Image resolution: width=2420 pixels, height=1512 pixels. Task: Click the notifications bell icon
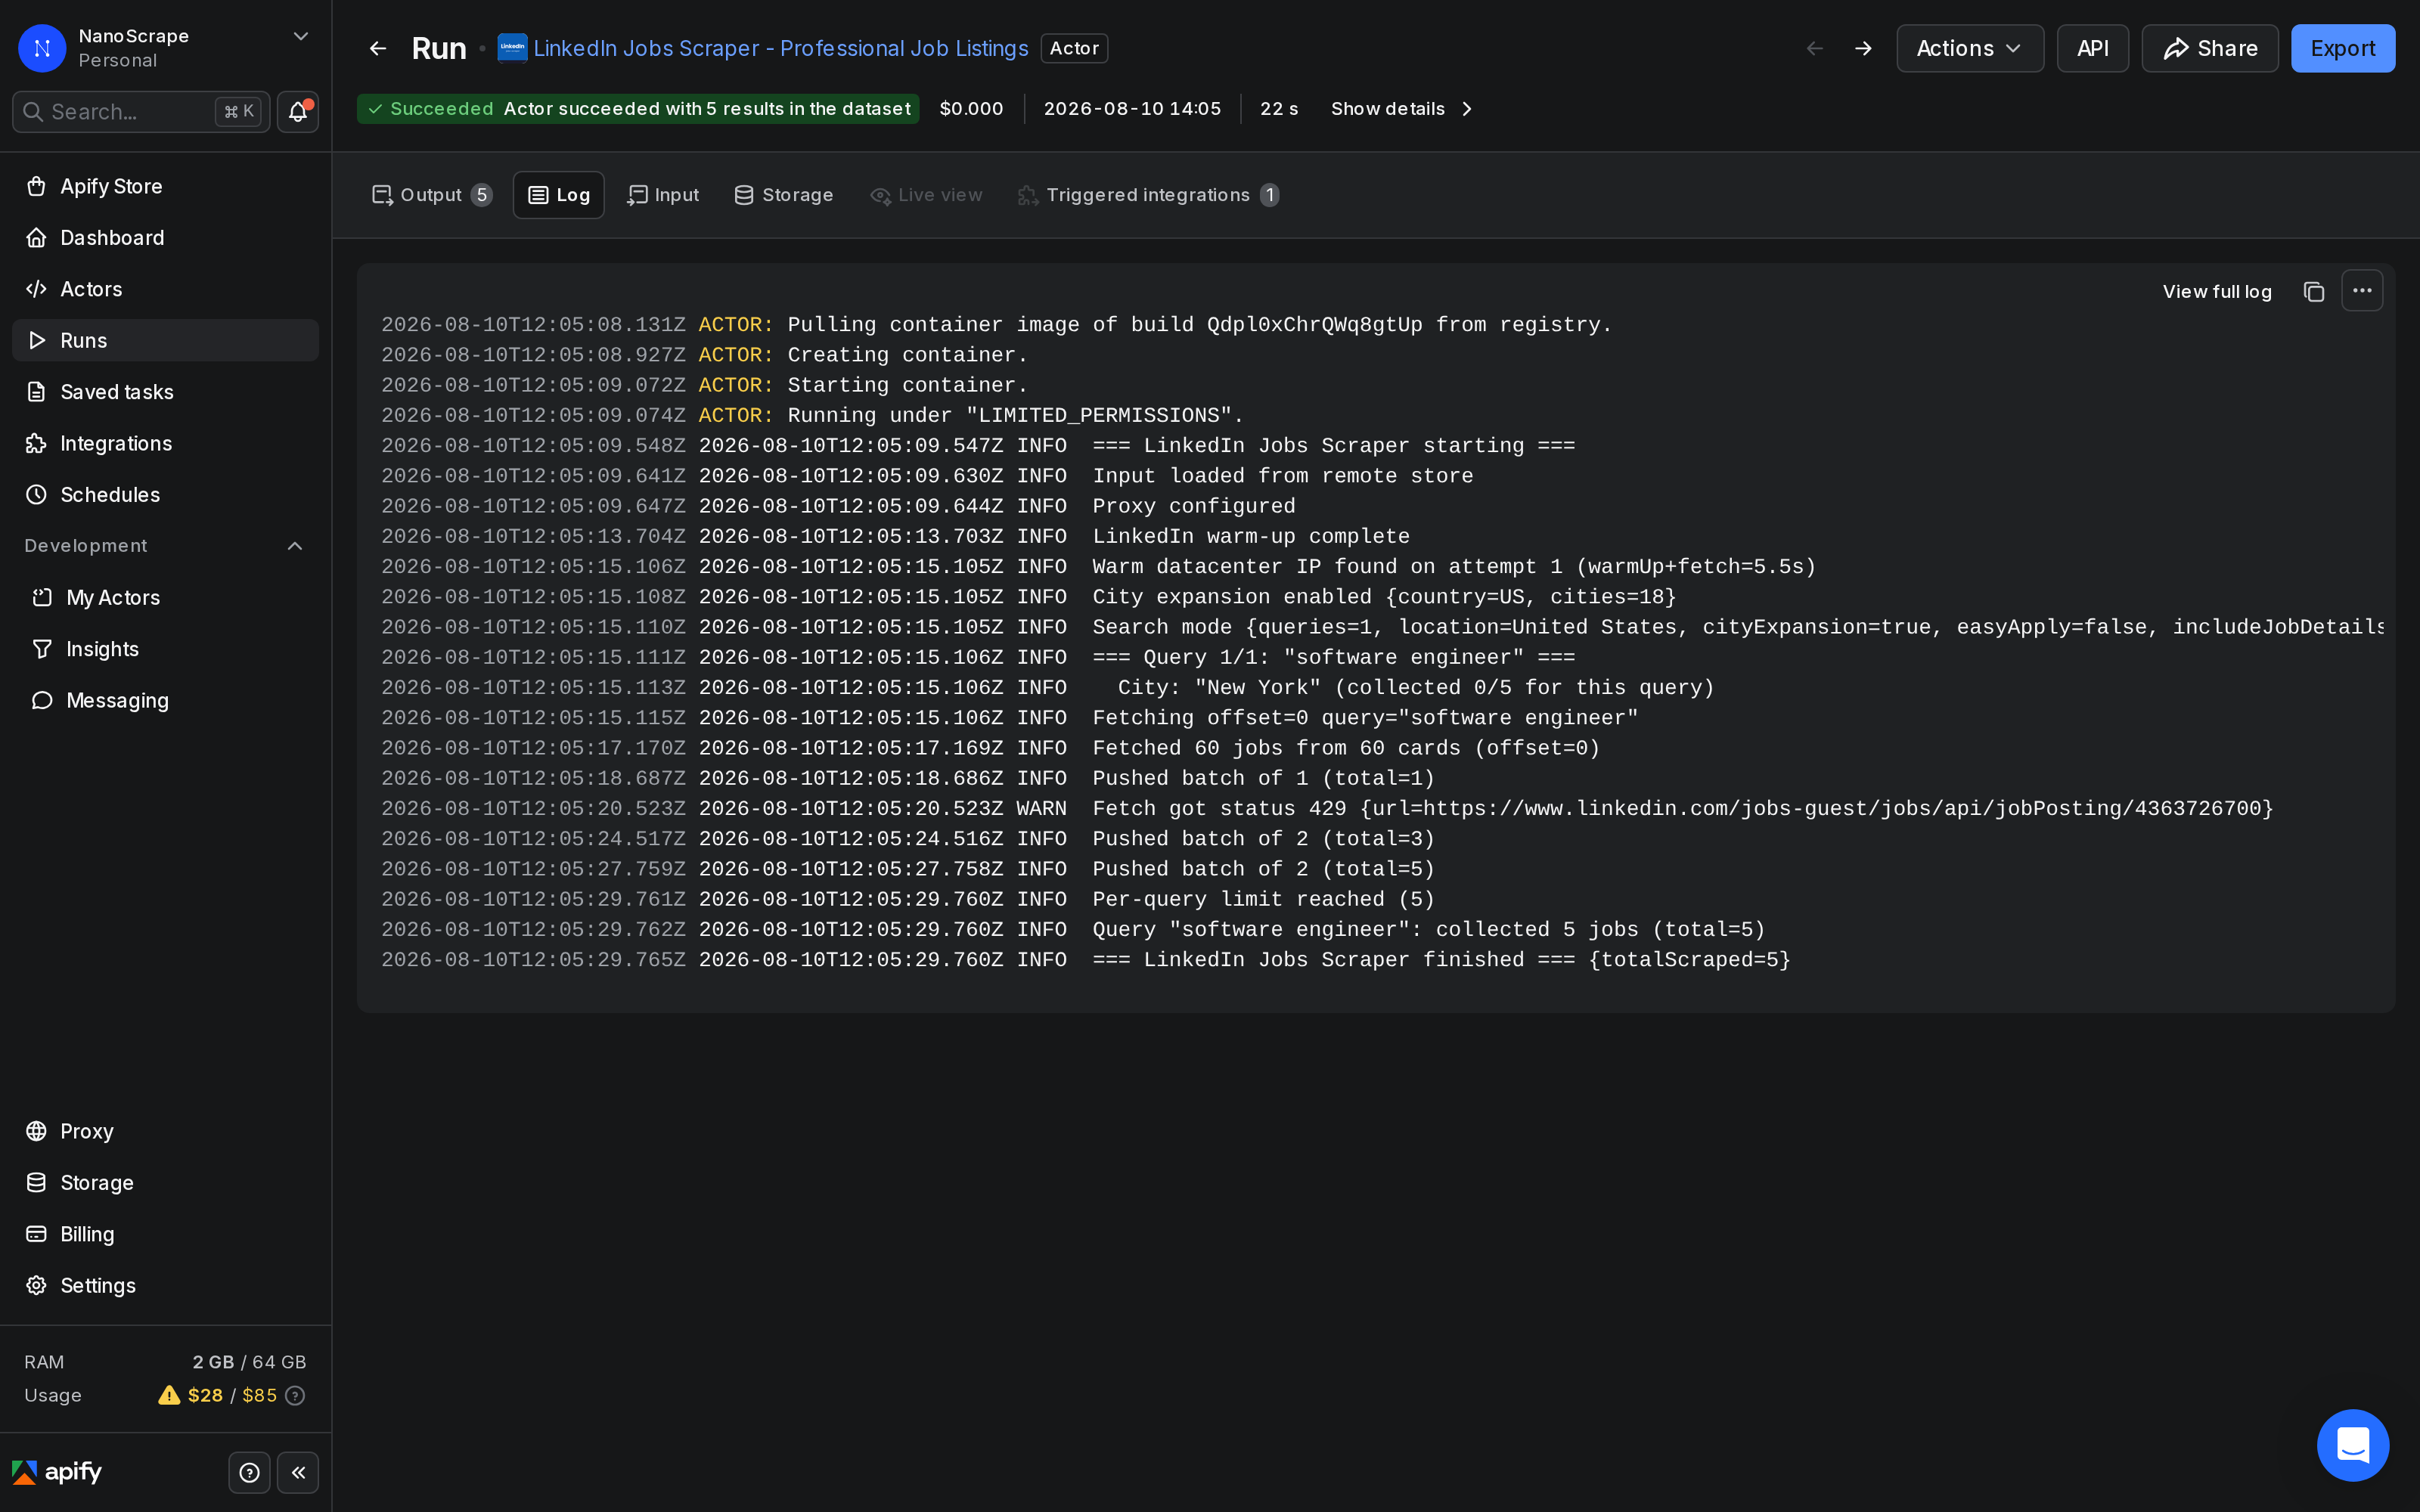tap(298, 112)
